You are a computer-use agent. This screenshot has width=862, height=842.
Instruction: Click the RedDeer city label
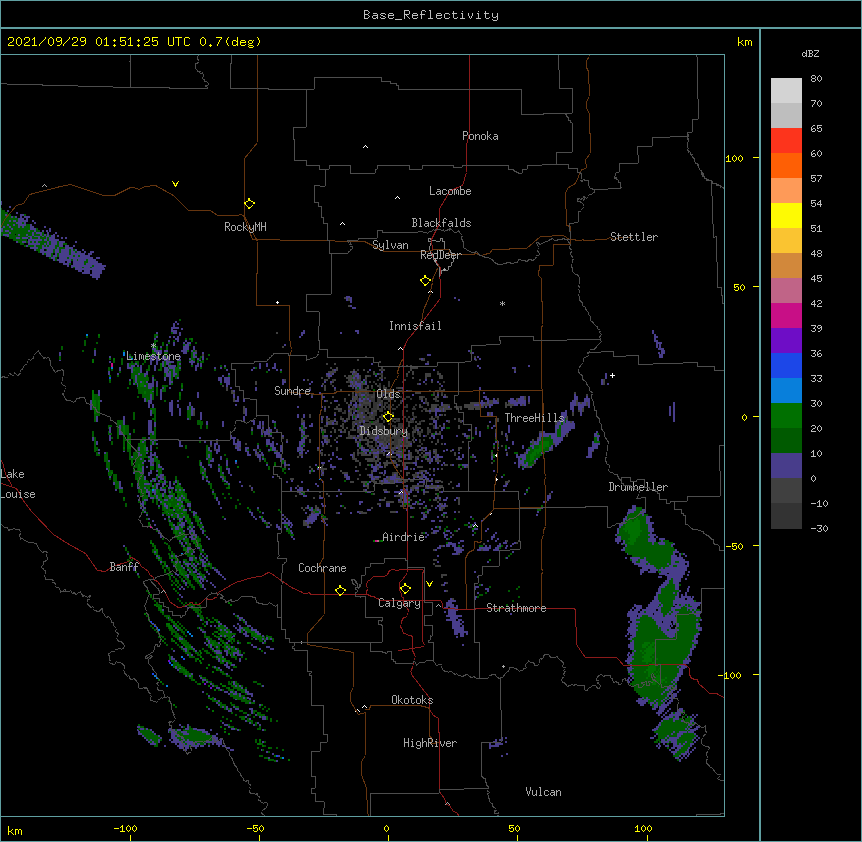[440, 255]
